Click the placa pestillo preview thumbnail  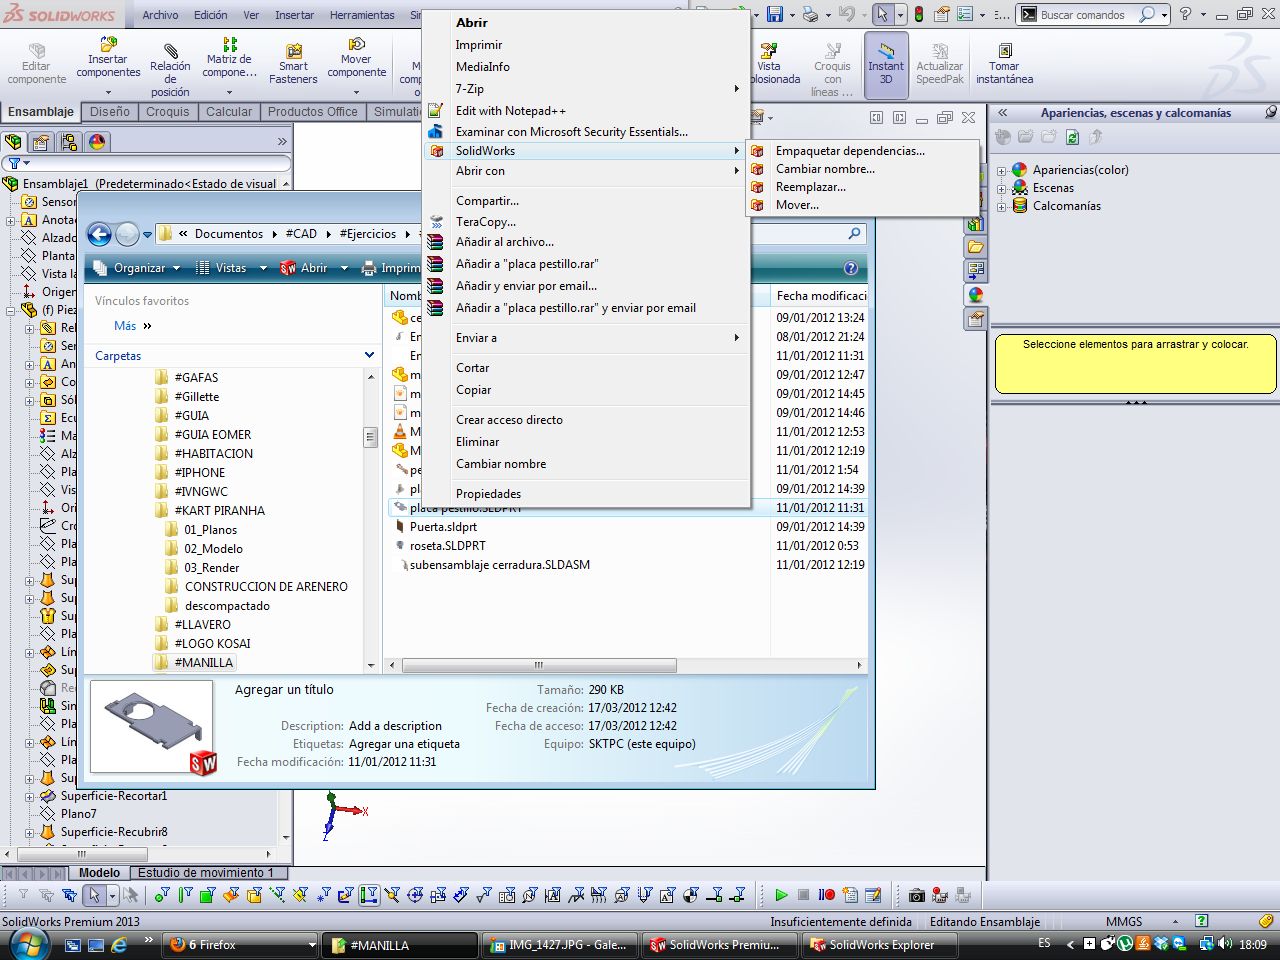click(153, 729)
